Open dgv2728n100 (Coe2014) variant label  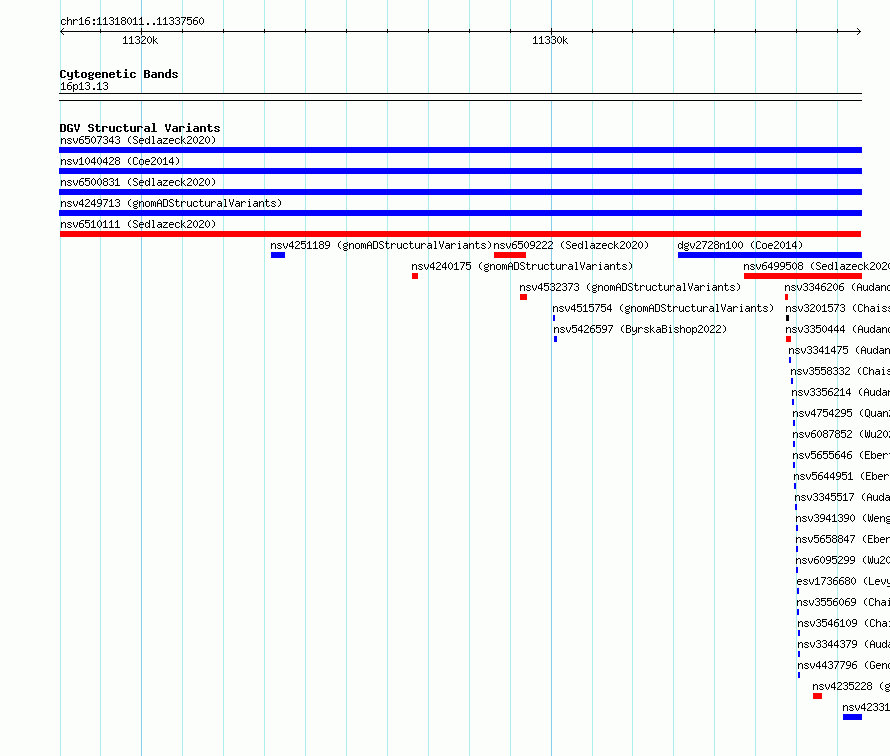coord(740,245)
